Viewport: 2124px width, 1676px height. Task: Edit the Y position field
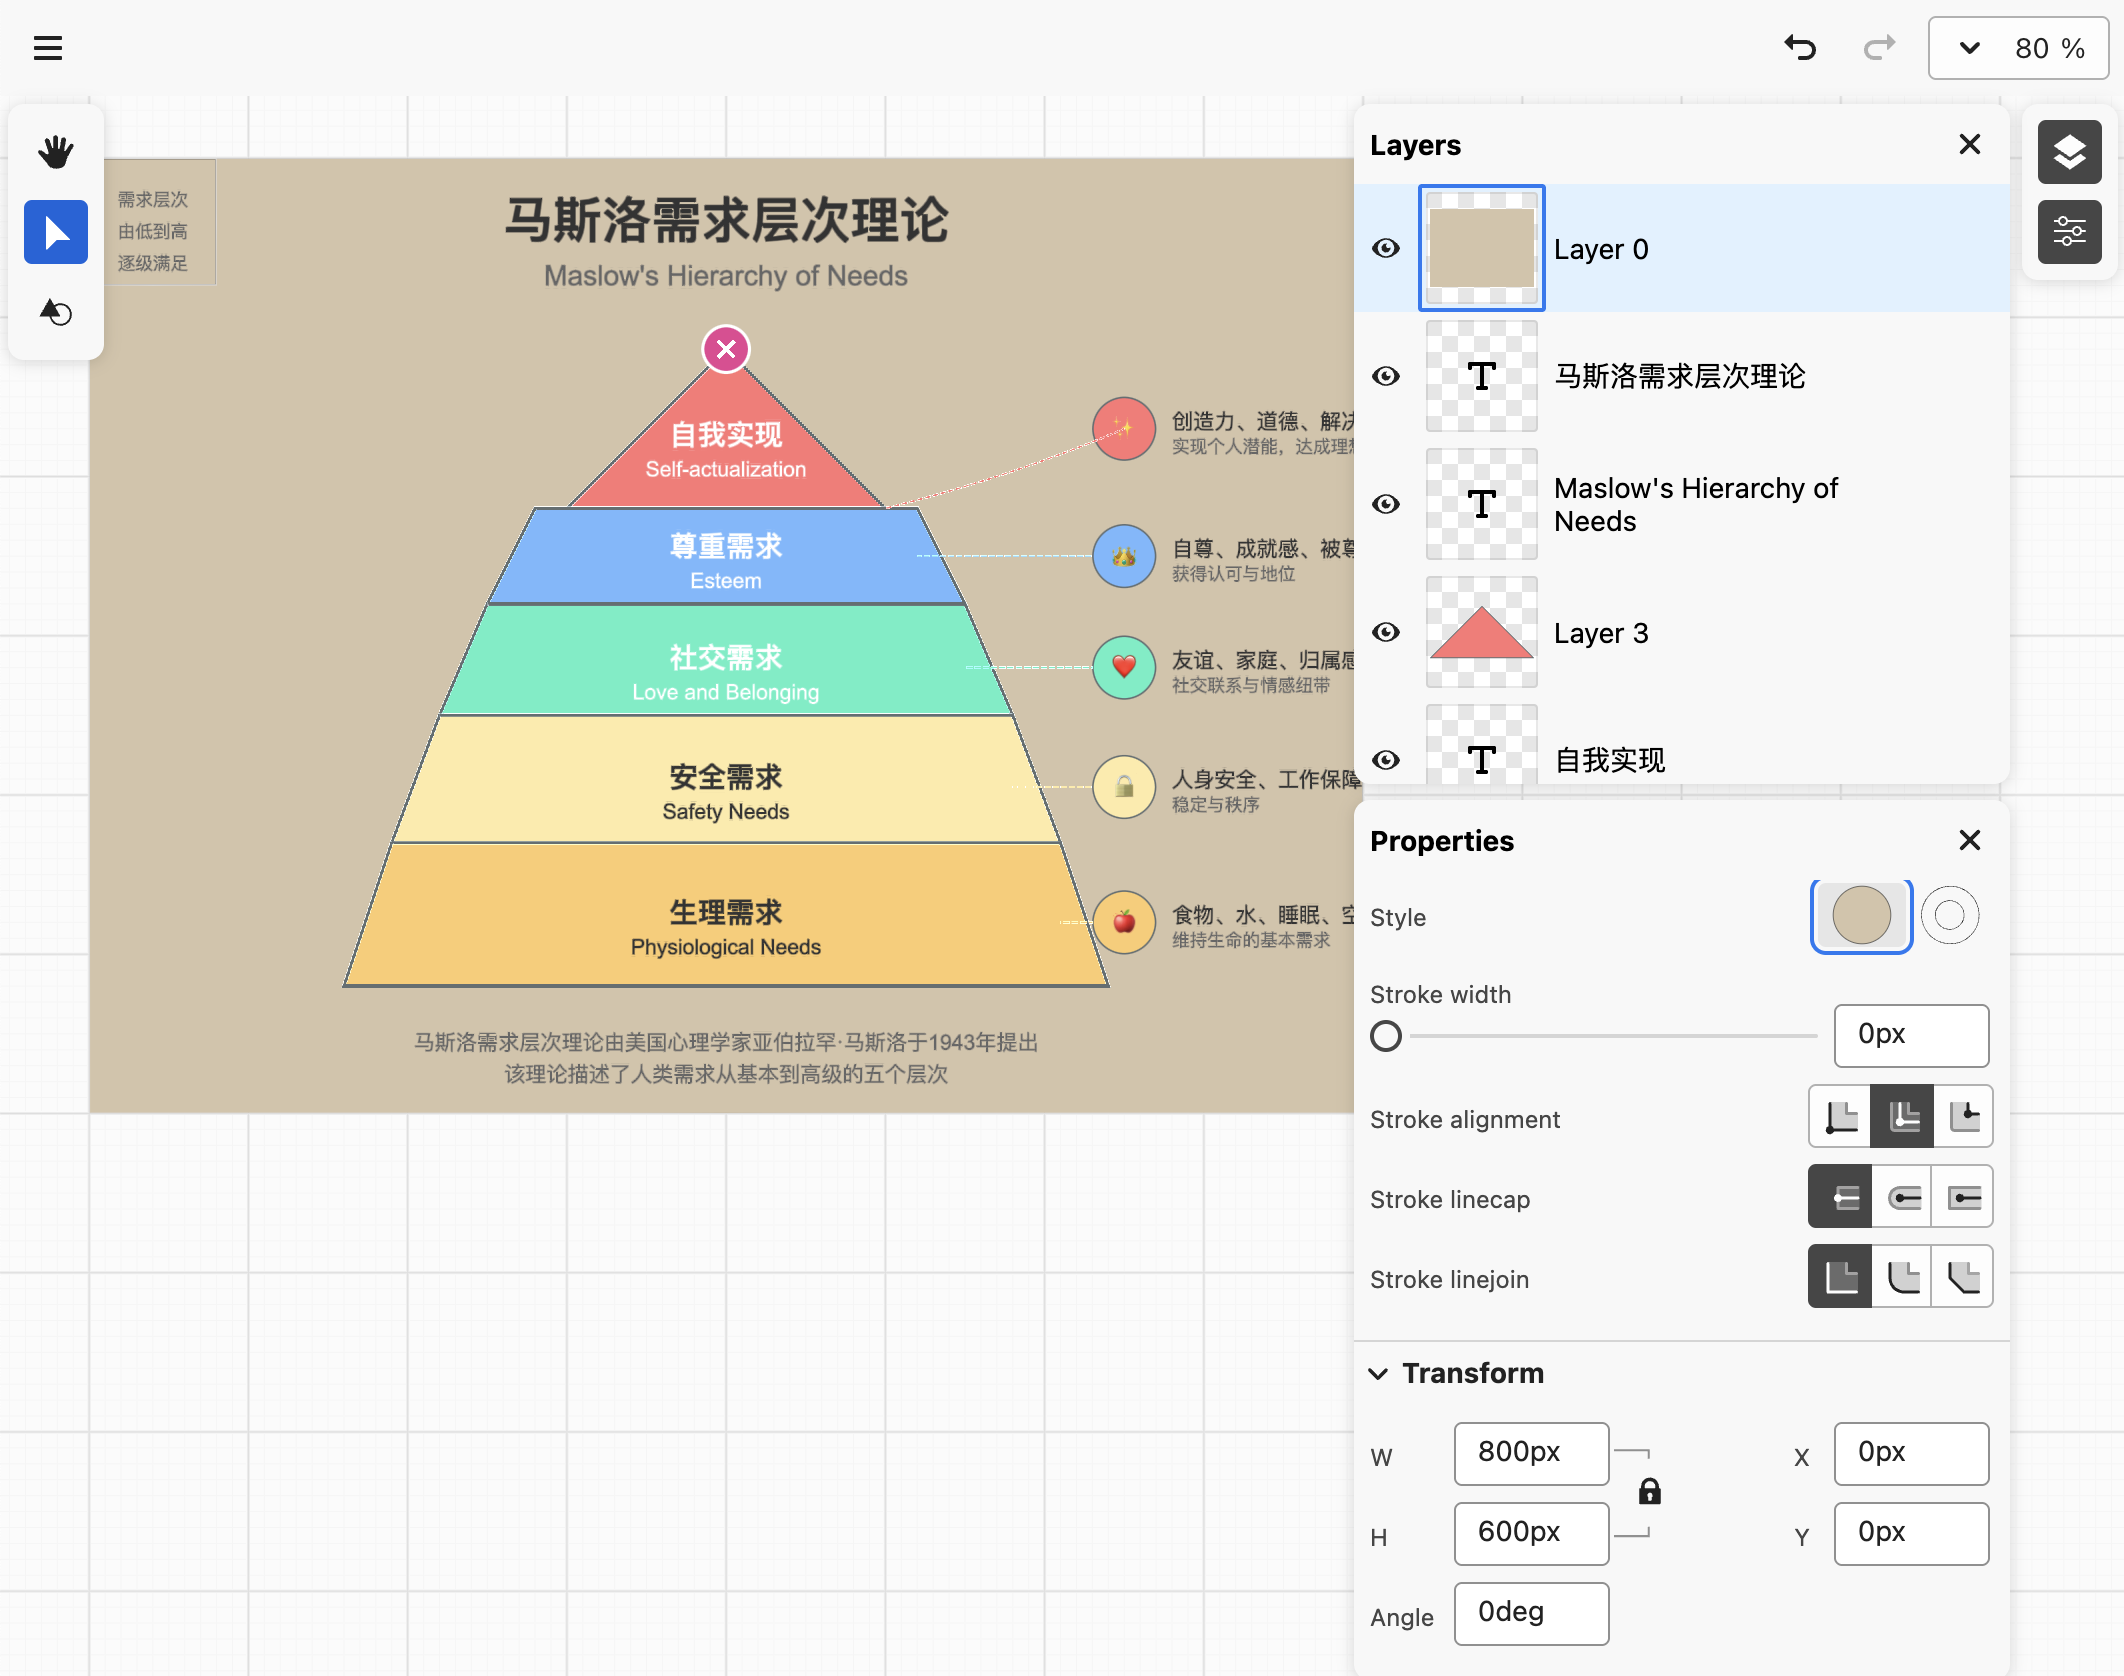click(1911, 1533)
